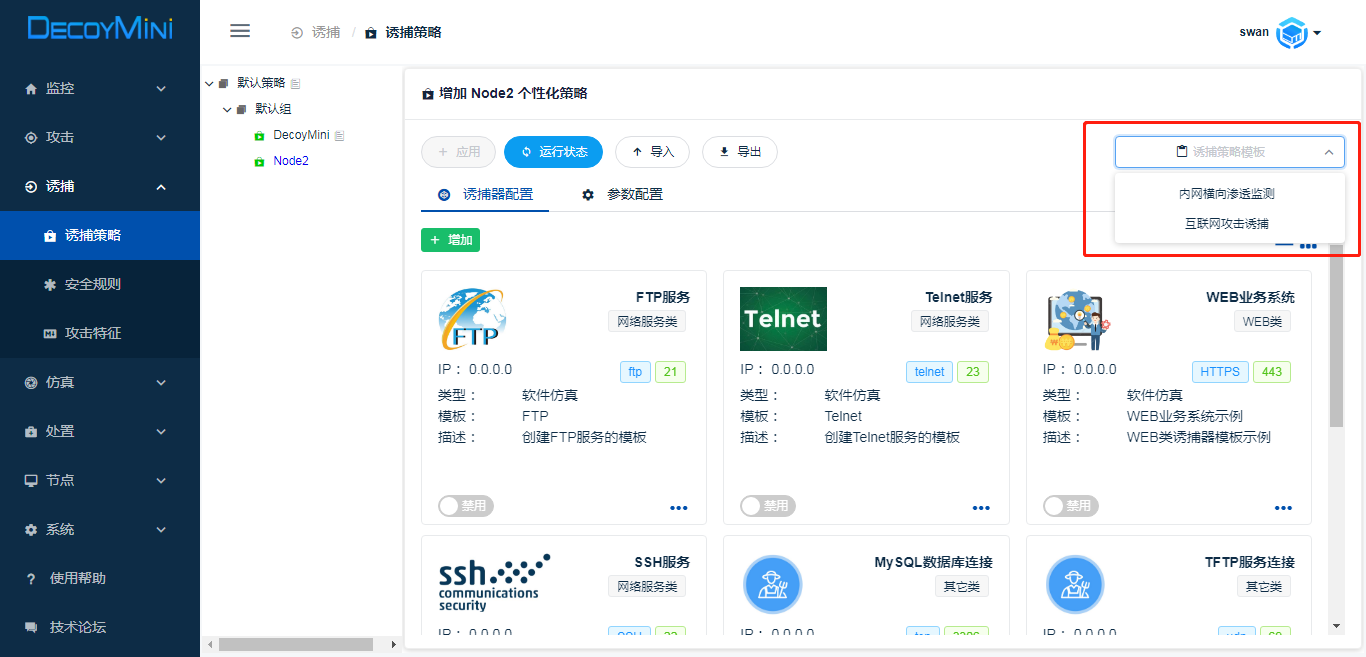Collapse the 默认组 tree node

click(x=227, y=109)
